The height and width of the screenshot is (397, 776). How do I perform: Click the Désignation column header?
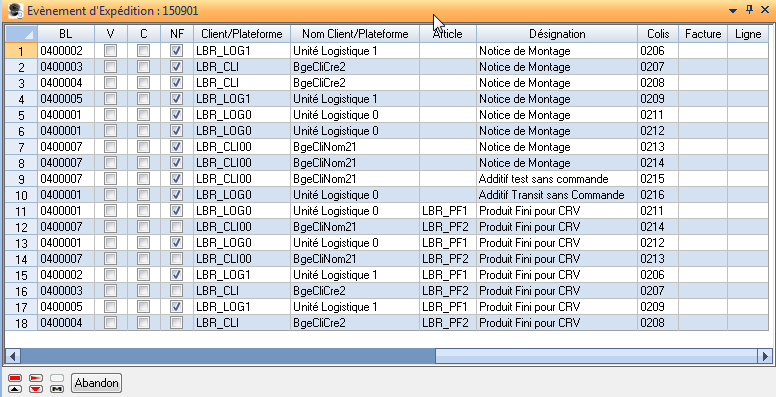point(557,34)
